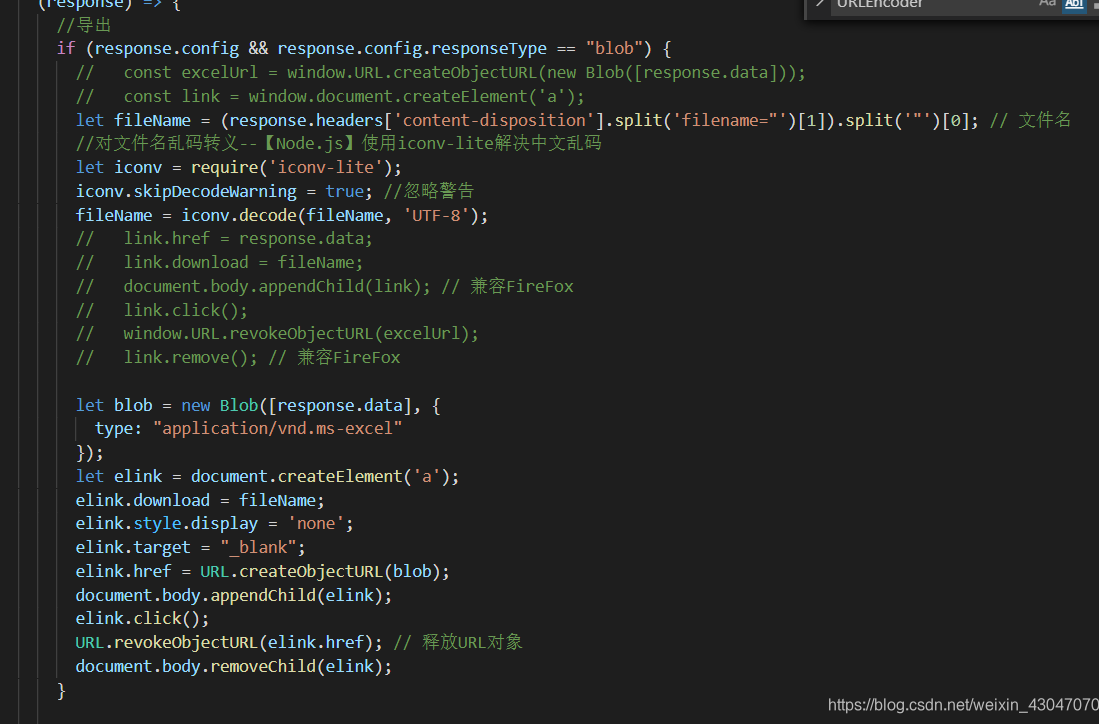
Task: Click "URL.createObjectURL(blob)" in the elink.href line
Action: (320, 571)
